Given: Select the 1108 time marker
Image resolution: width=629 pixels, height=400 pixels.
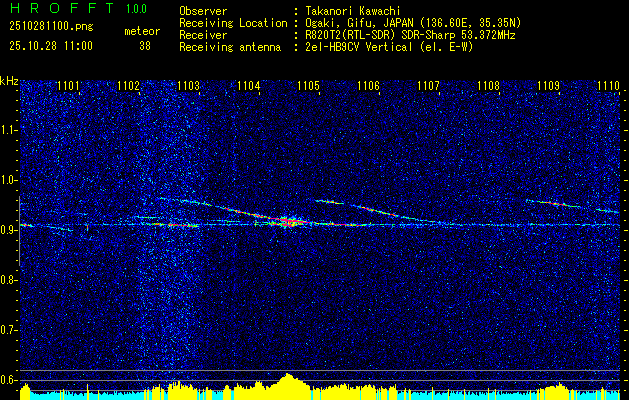Looking at the screenshot, I should coord(489,85).
